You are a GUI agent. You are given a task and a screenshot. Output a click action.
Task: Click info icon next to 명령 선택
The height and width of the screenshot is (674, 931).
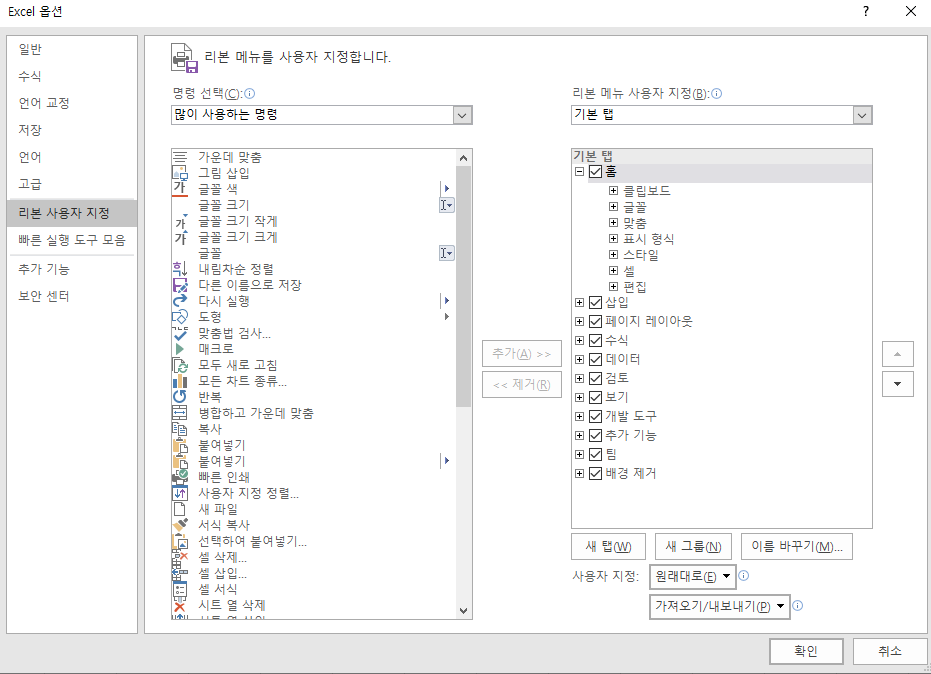click(249, 93)
